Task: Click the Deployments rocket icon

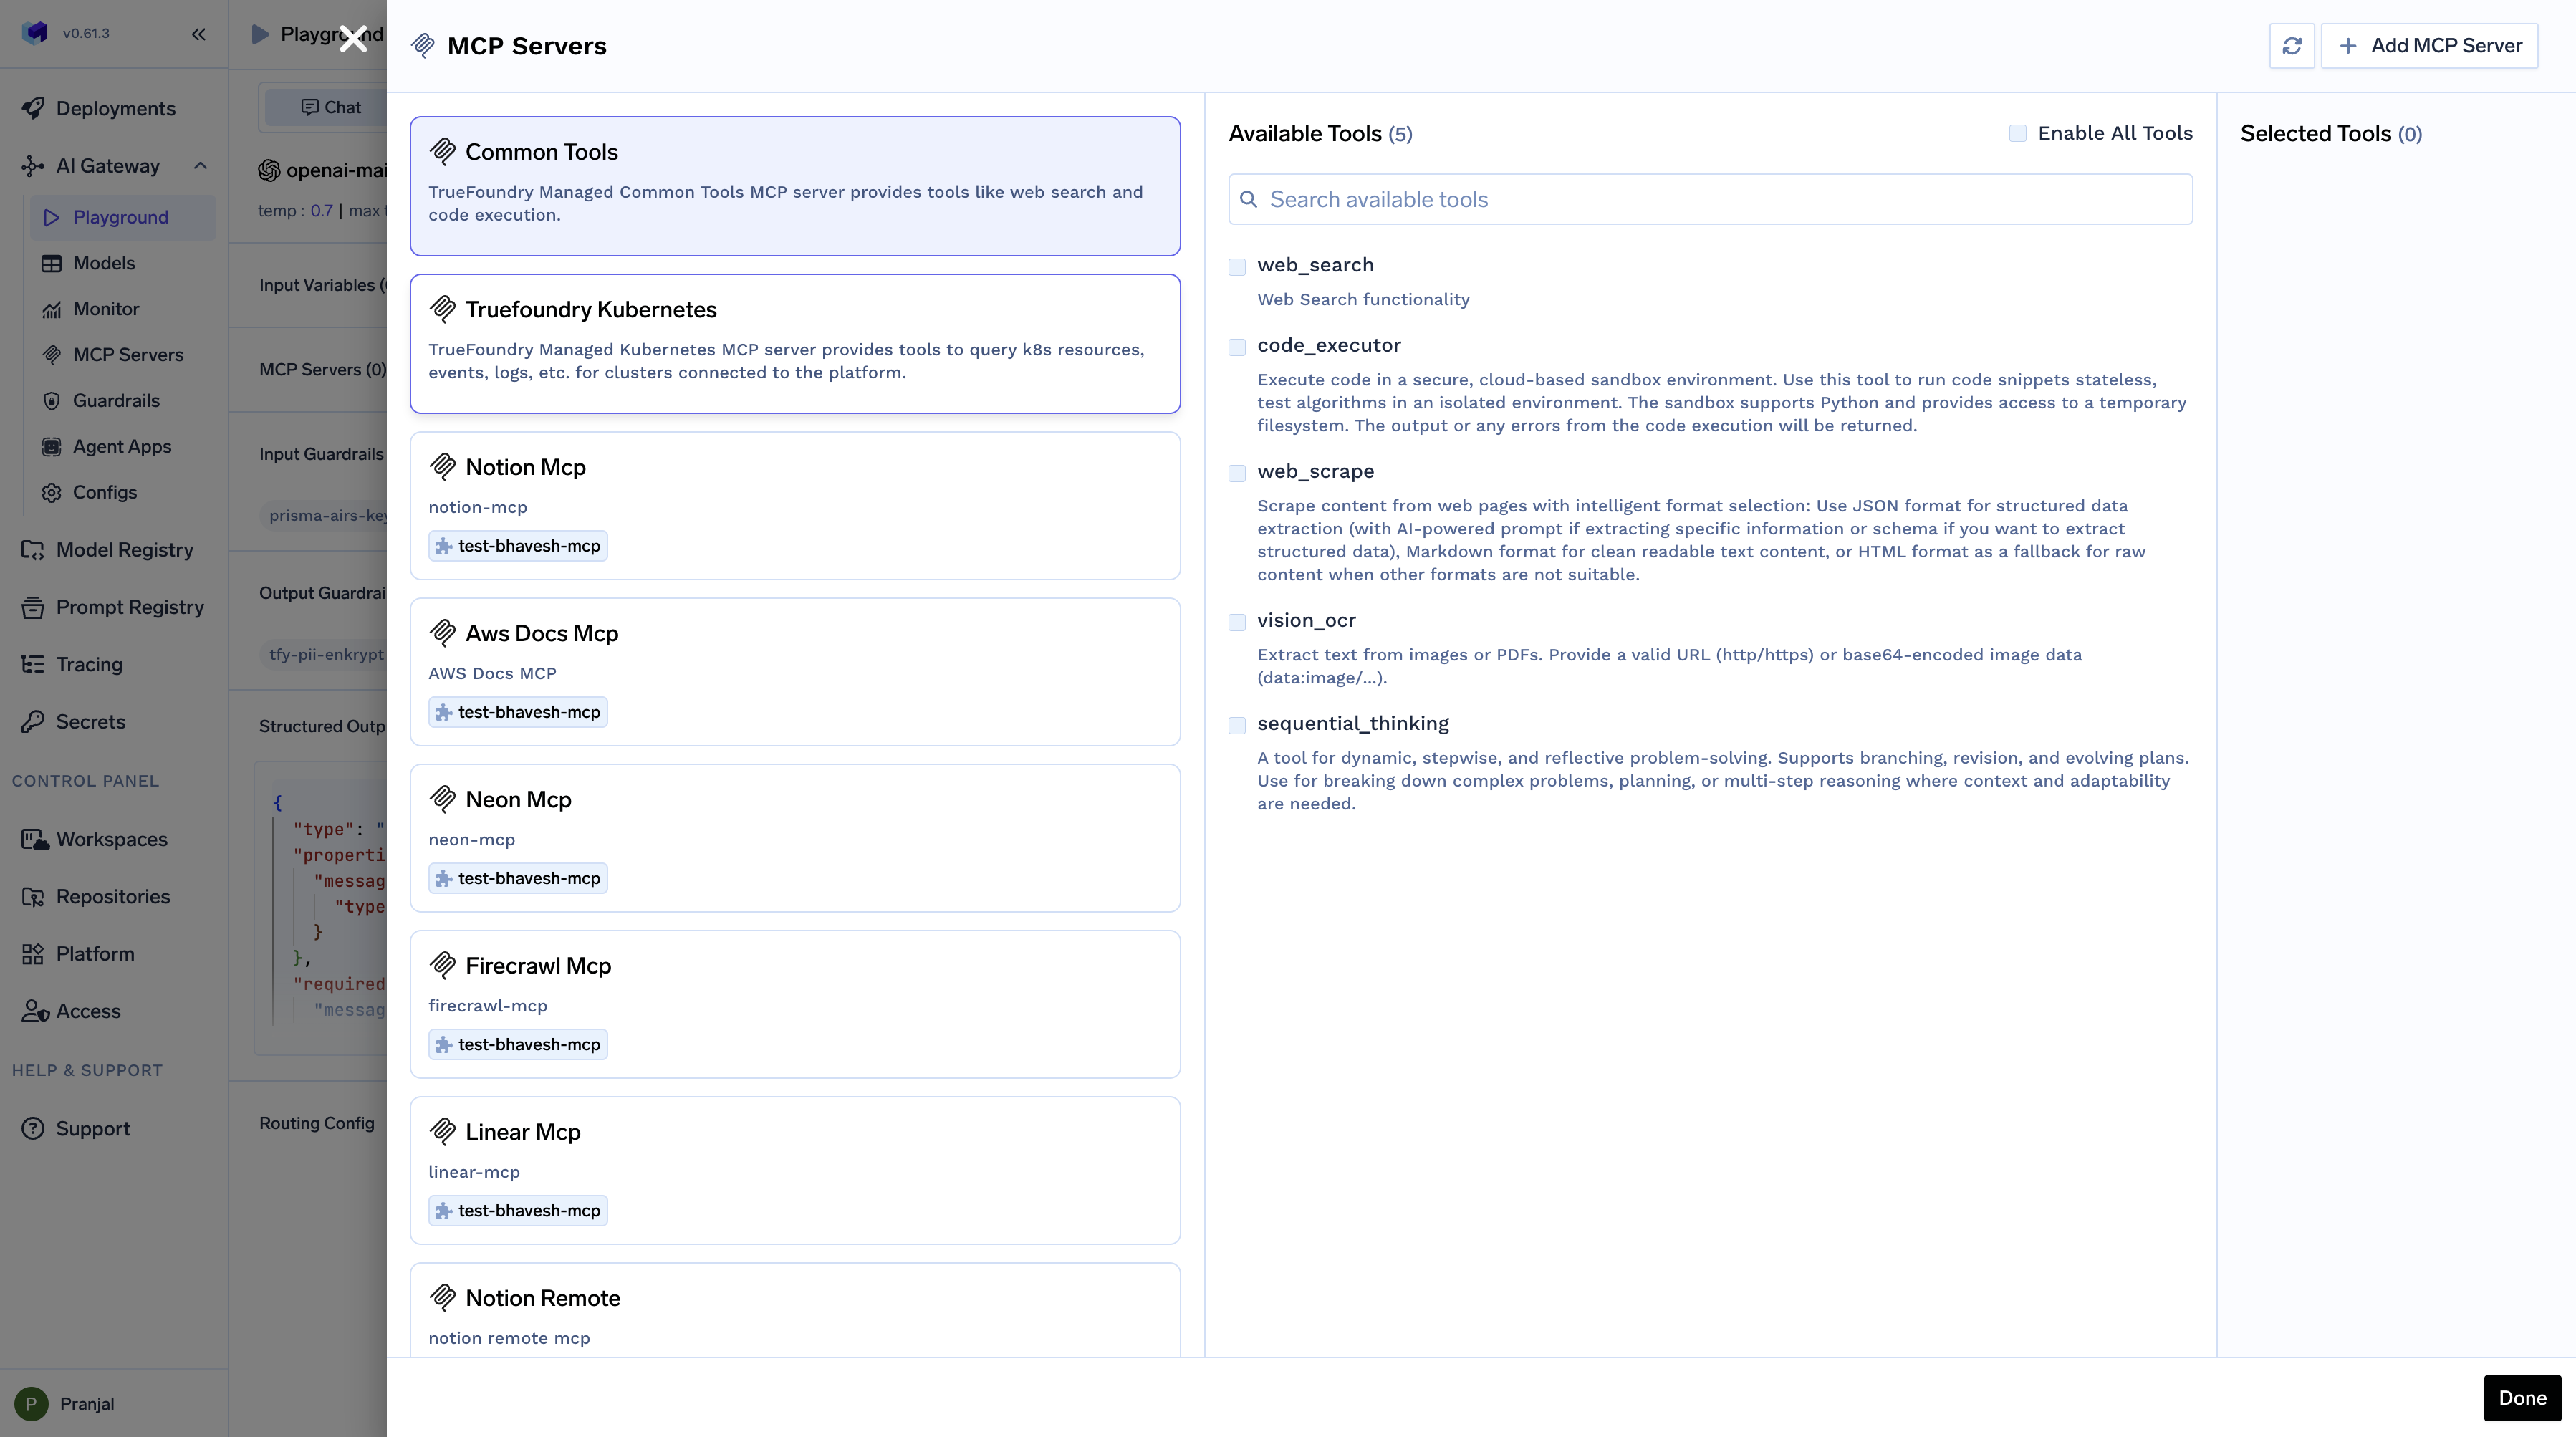Action: (33, 108)
